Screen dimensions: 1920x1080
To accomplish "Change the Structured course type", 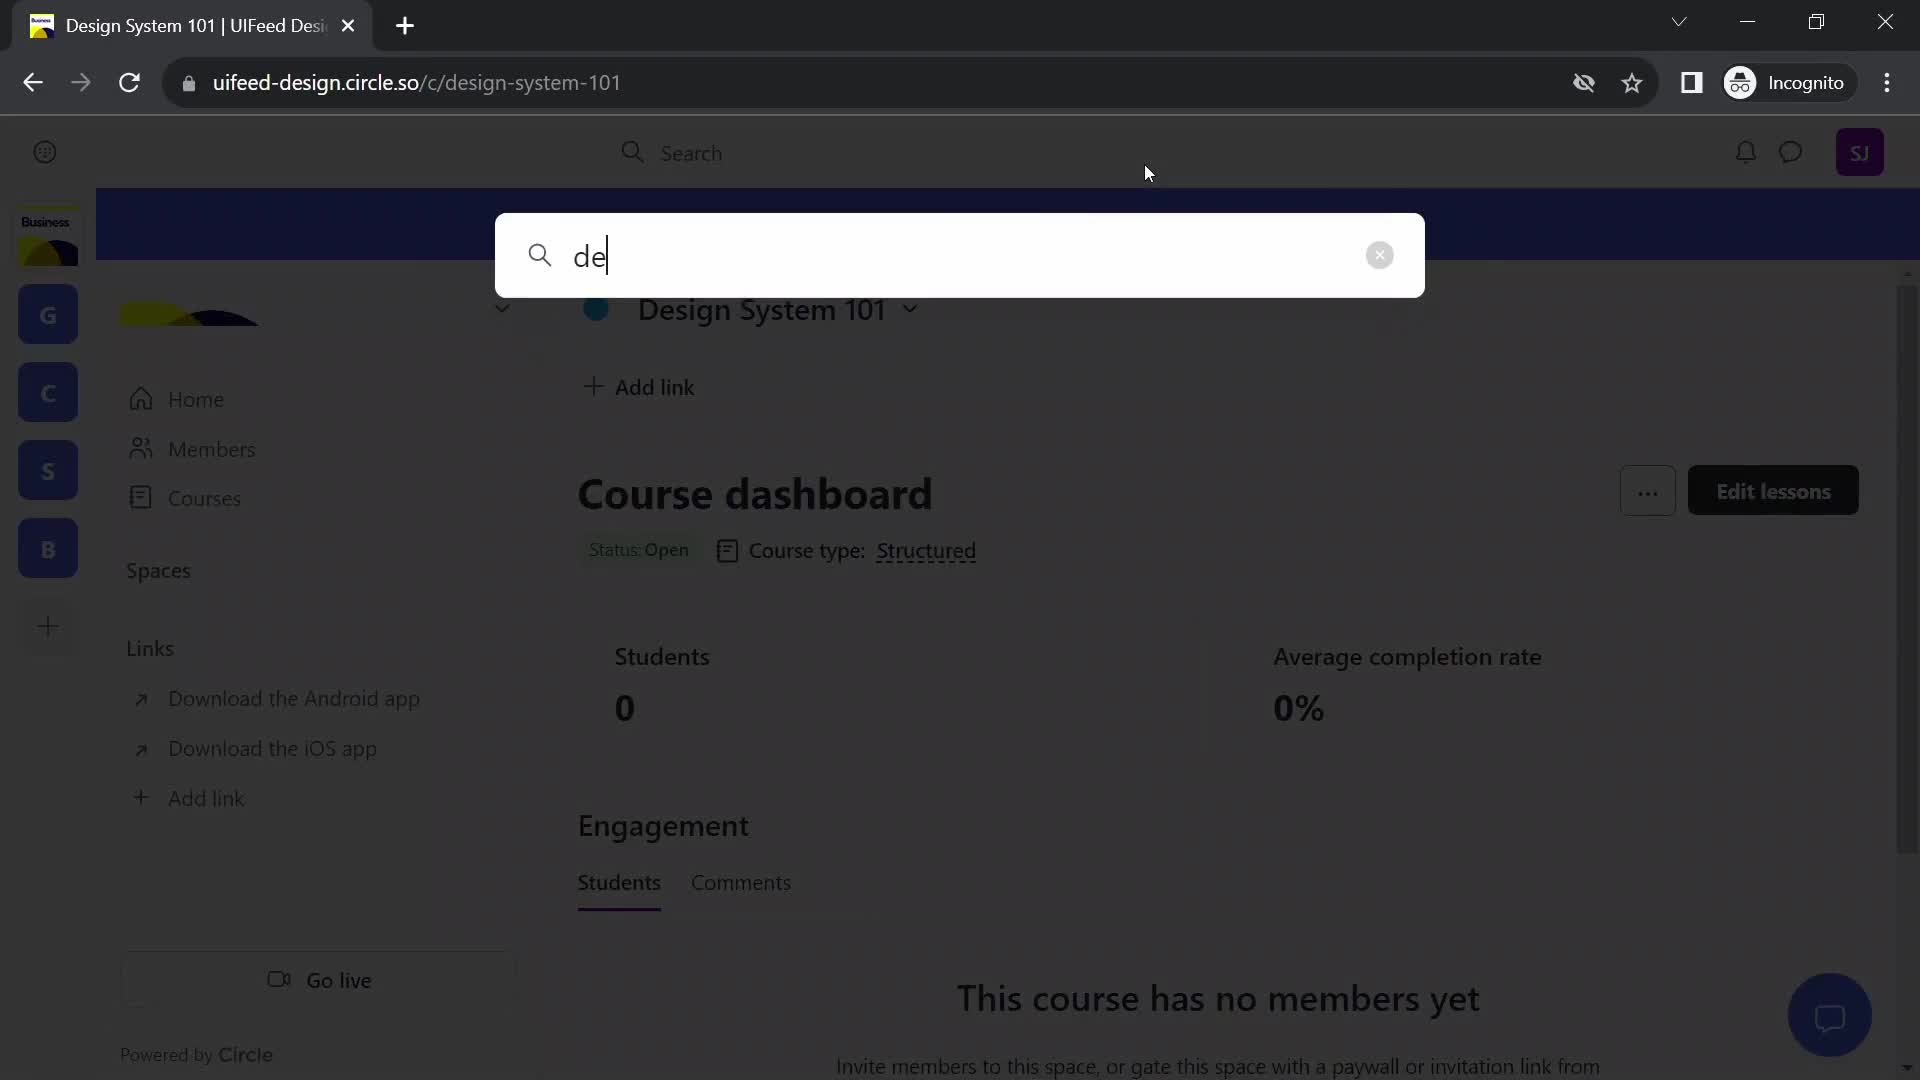I will pos(926,551).
